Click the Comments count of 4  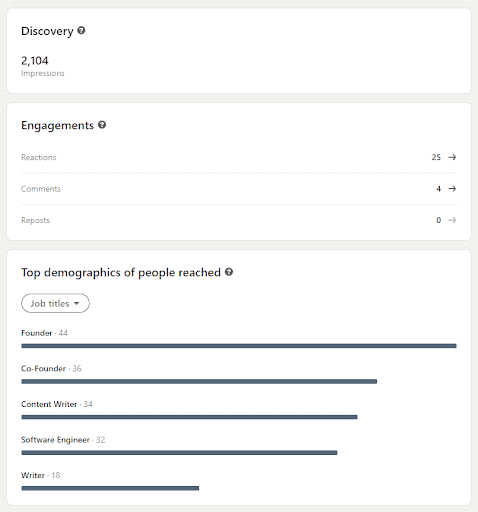coord(438,189)
